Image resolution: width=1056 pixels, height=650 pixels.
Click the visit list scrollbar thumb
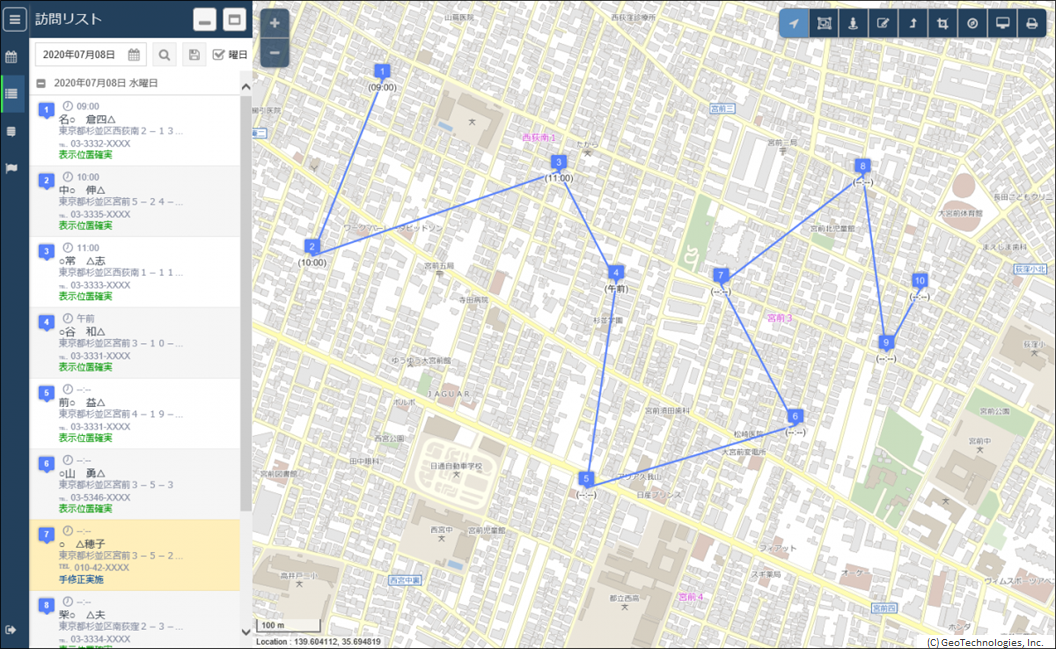tap(246, 303)
